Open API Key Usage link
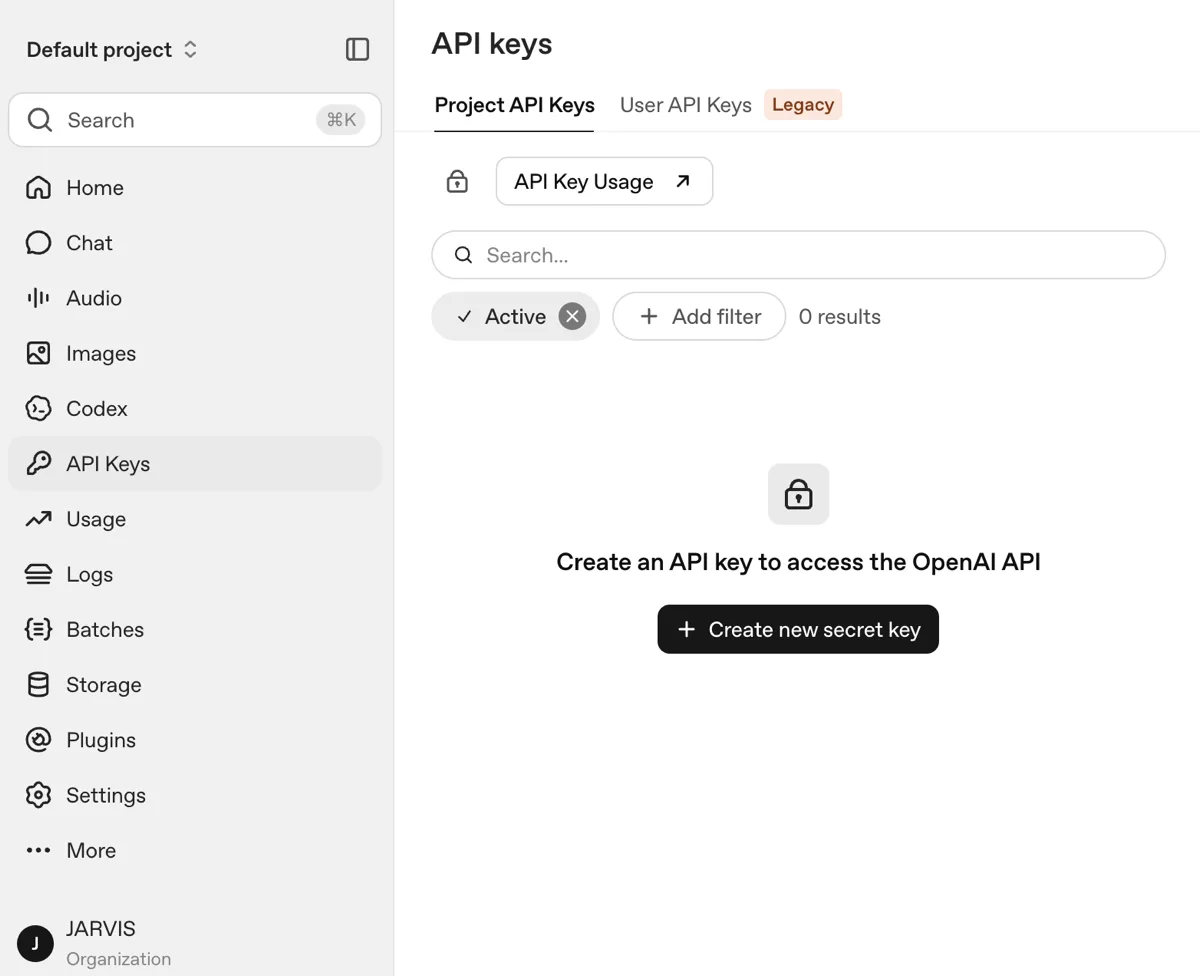1200x976 pixels. pos(604,181)
